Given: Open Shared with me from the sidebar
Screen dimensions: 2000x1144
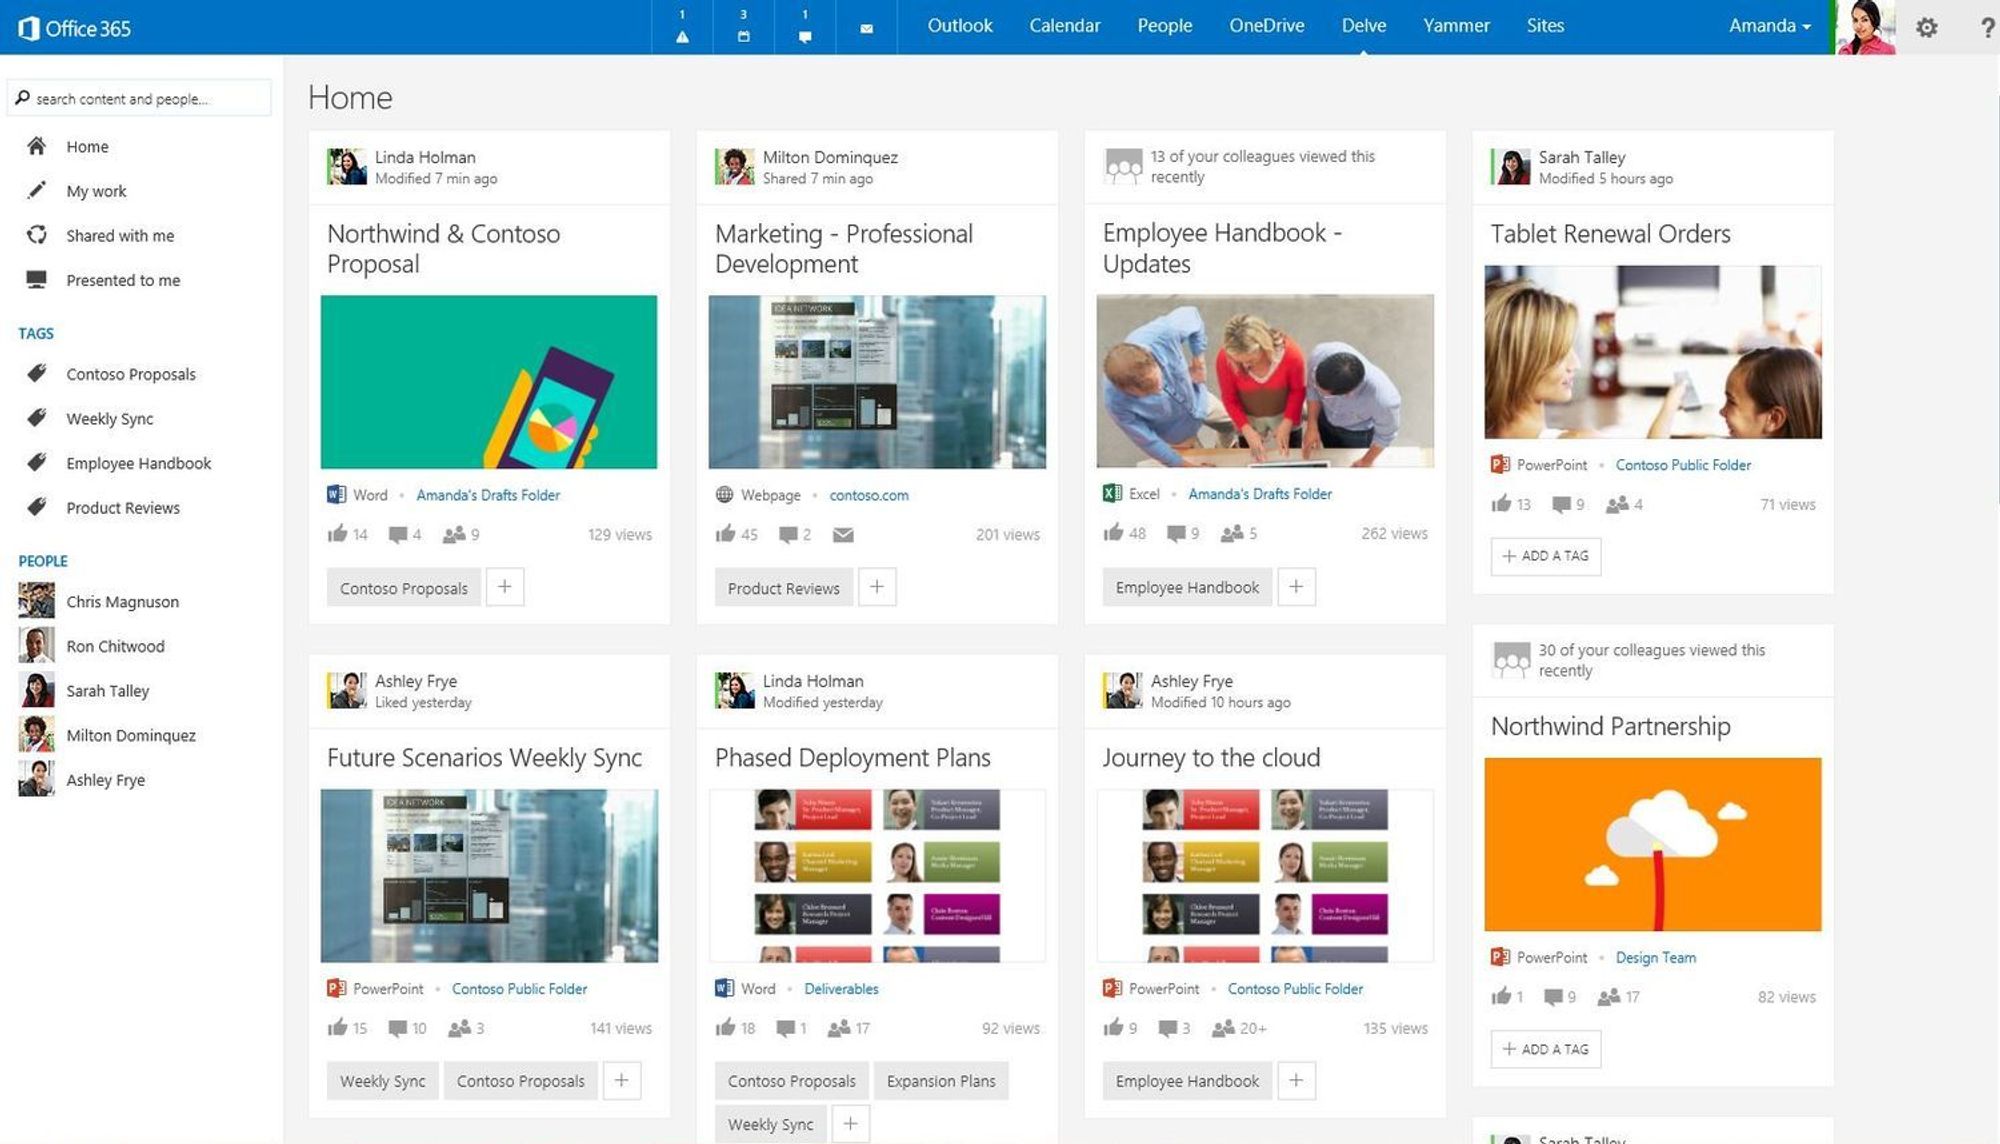Looking at the screenshot, I should (119, 235).
